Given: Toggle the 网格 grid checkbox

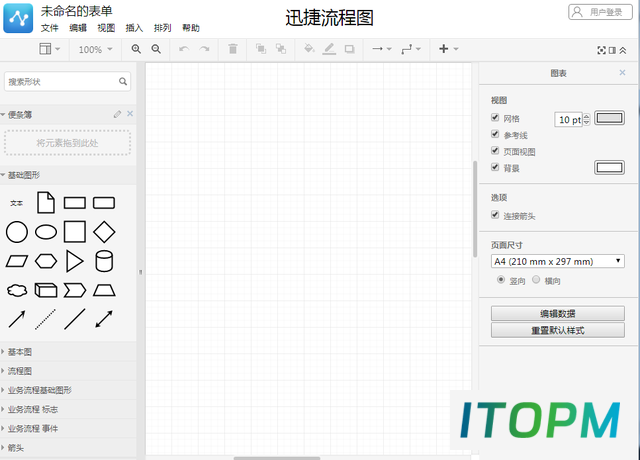Looking at the screenshot, I should 495,118.
